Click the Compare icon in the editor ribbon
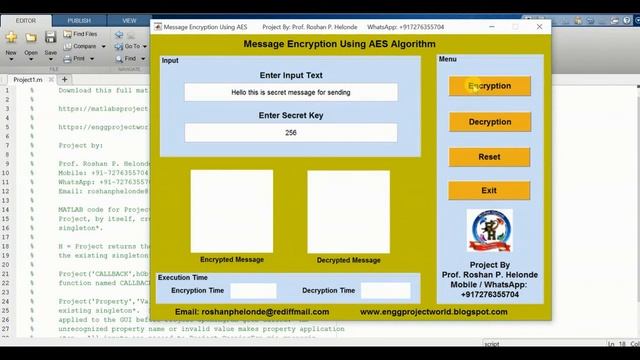 coord(67,47)
